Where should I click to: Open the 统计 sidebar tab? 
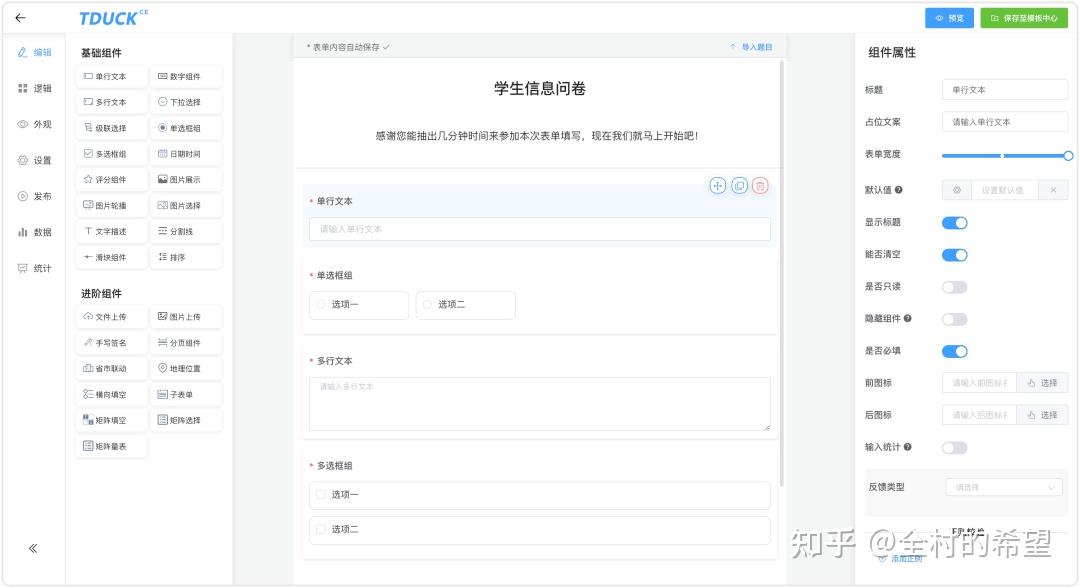click(x=34, y=268)
